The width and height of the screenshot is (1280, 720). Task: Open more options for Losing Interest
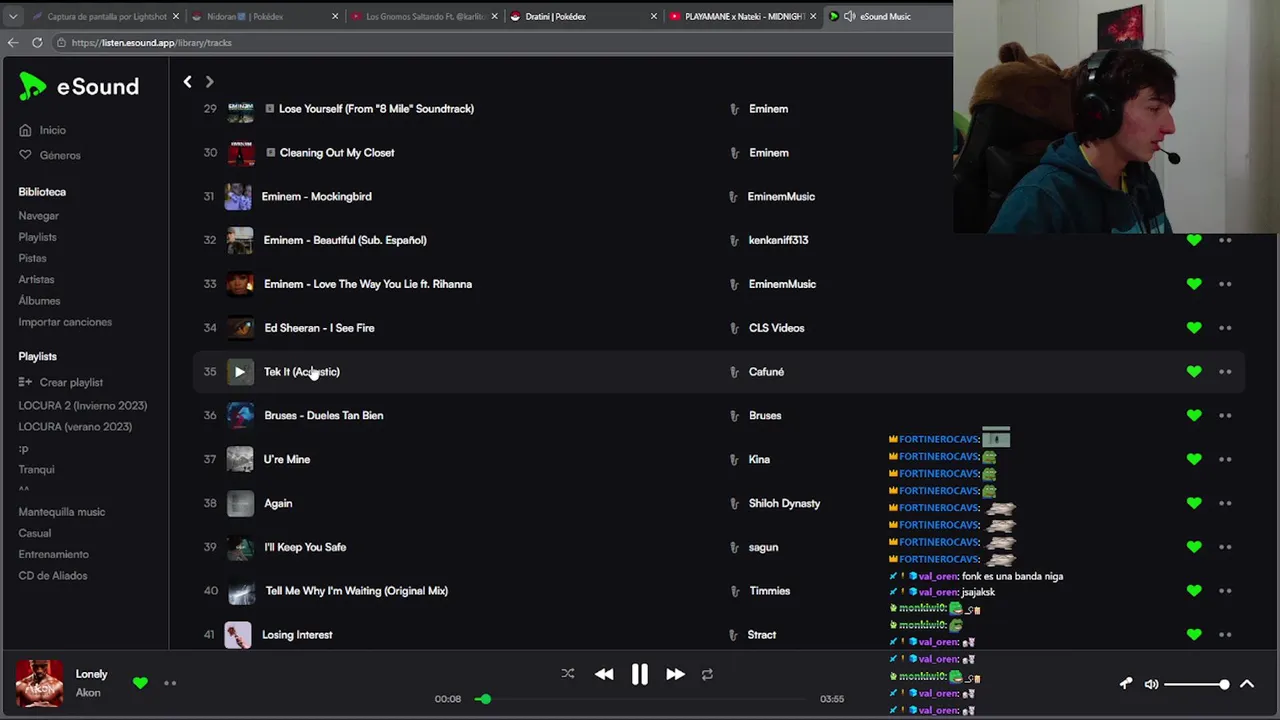click(1225, 635)
